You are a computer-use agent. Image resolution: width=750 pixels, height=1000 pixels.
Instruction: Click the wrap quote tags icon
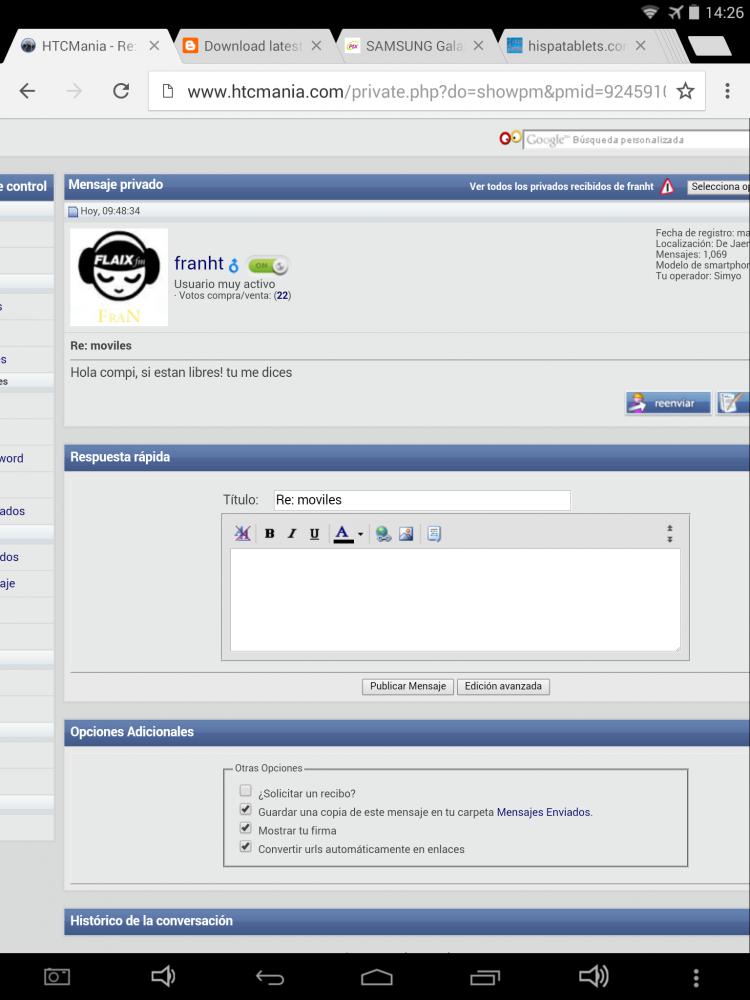[434, 534]
